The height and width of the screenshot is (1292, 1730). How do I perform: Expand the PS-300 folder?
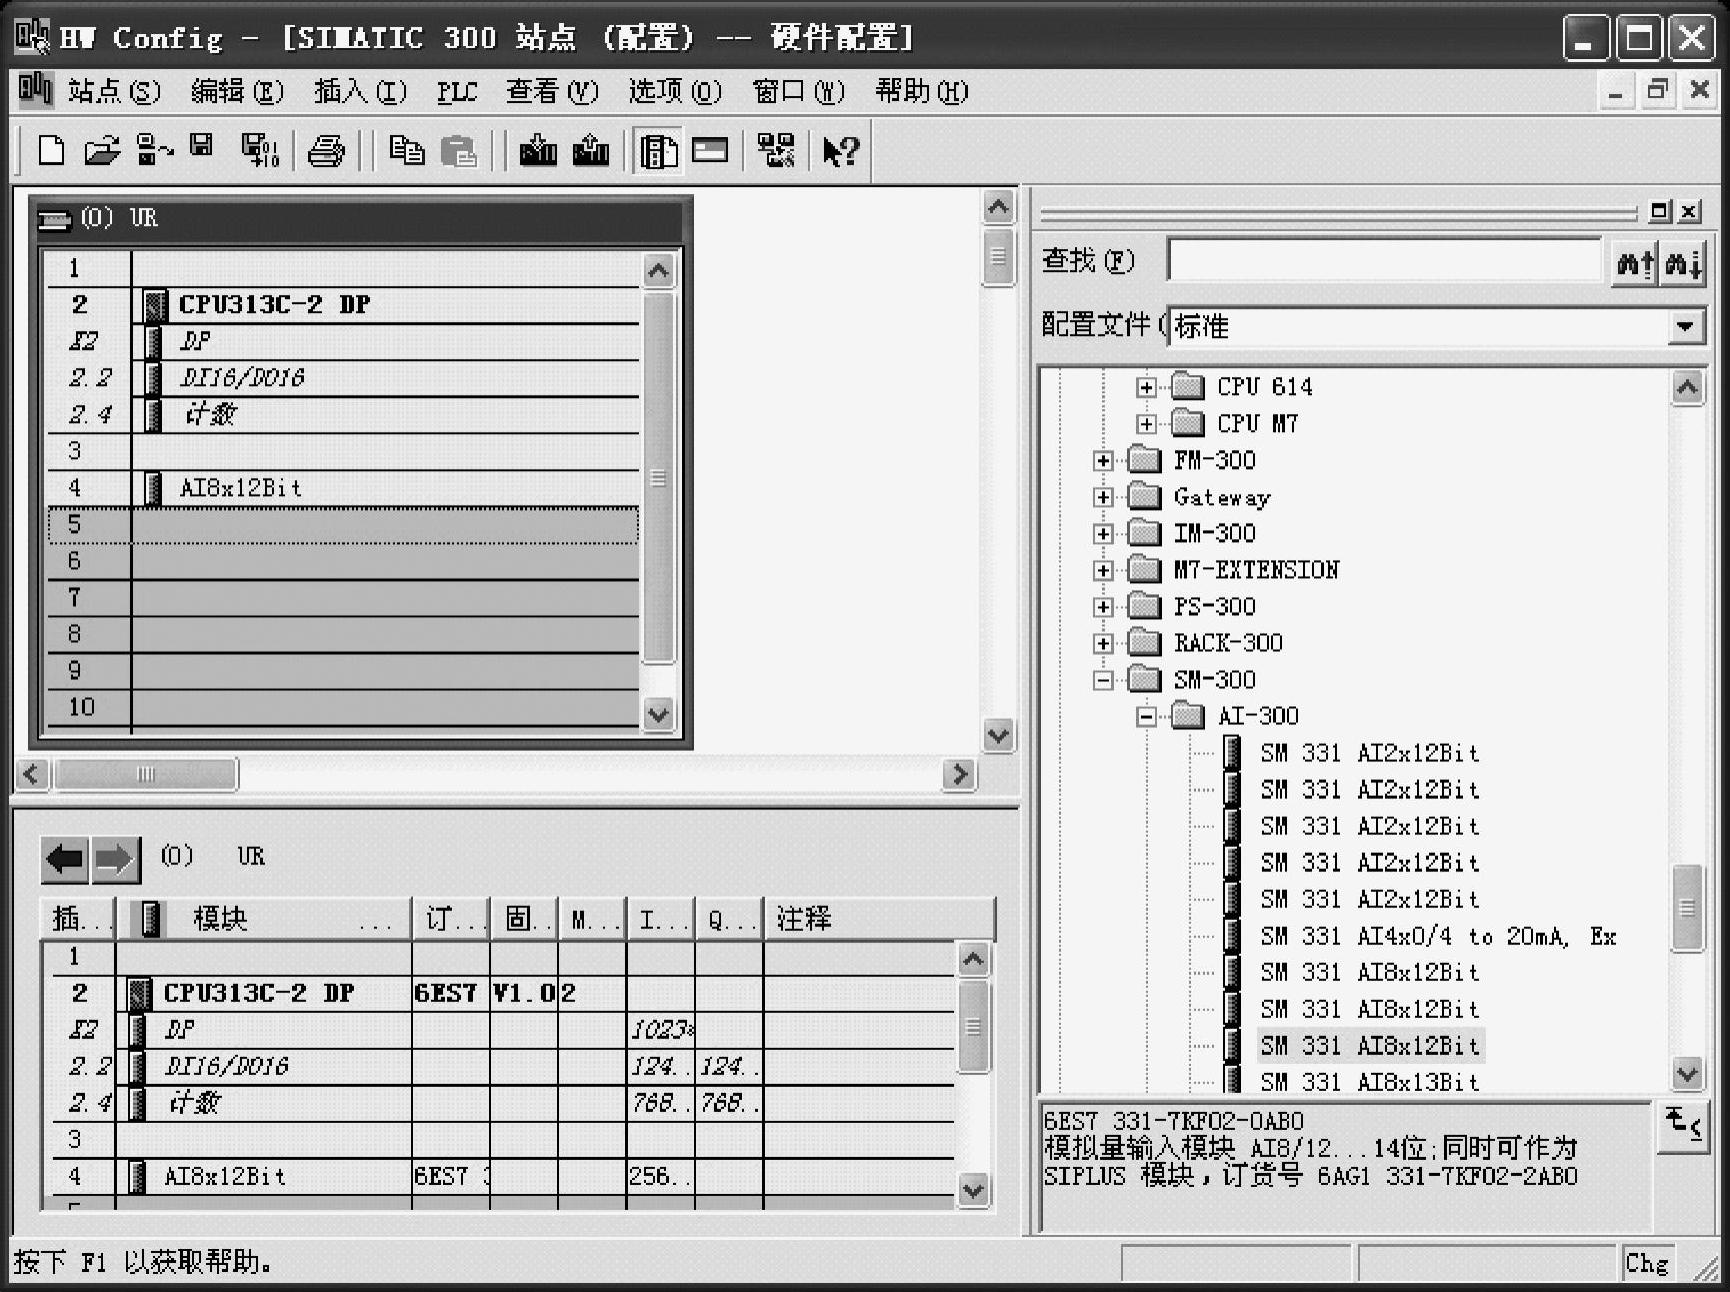pos(1103,607)
